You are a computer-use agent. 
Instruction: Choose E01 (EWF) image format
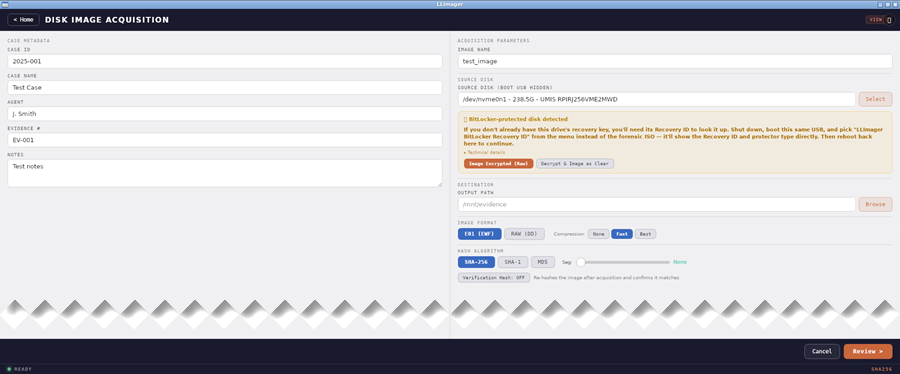[479, 234]
